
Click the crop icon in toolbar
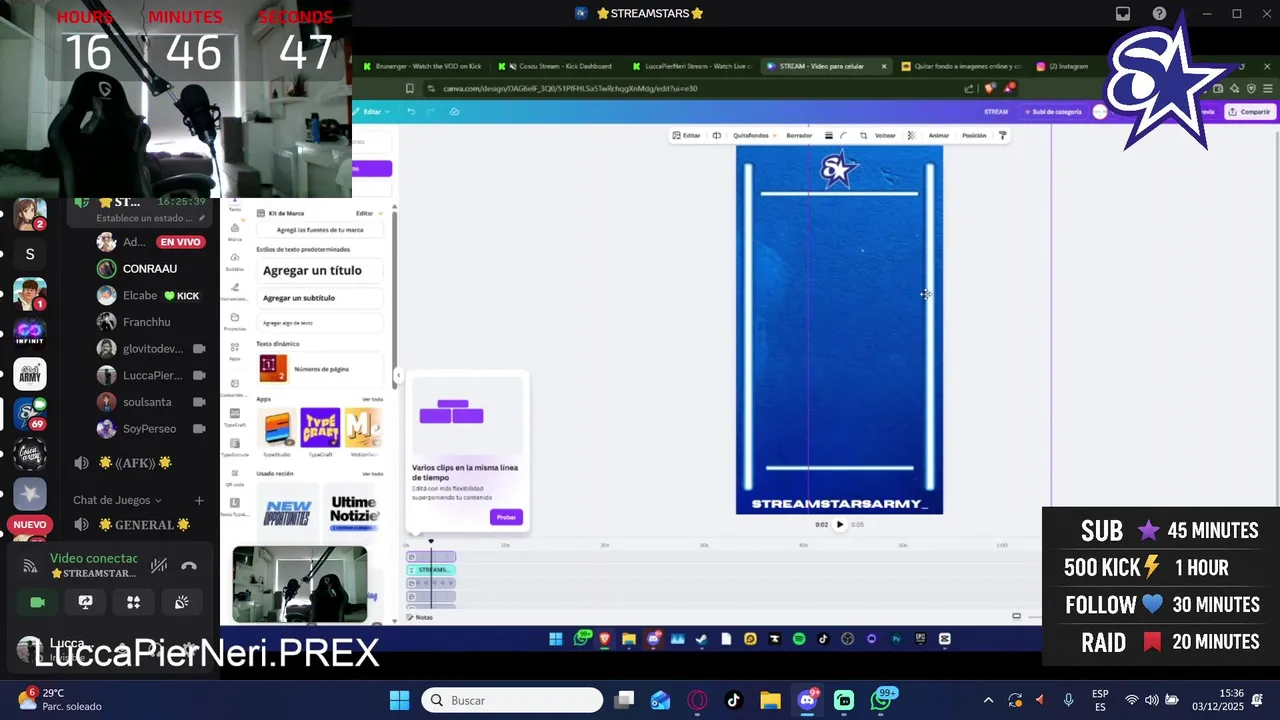[863, 135]
